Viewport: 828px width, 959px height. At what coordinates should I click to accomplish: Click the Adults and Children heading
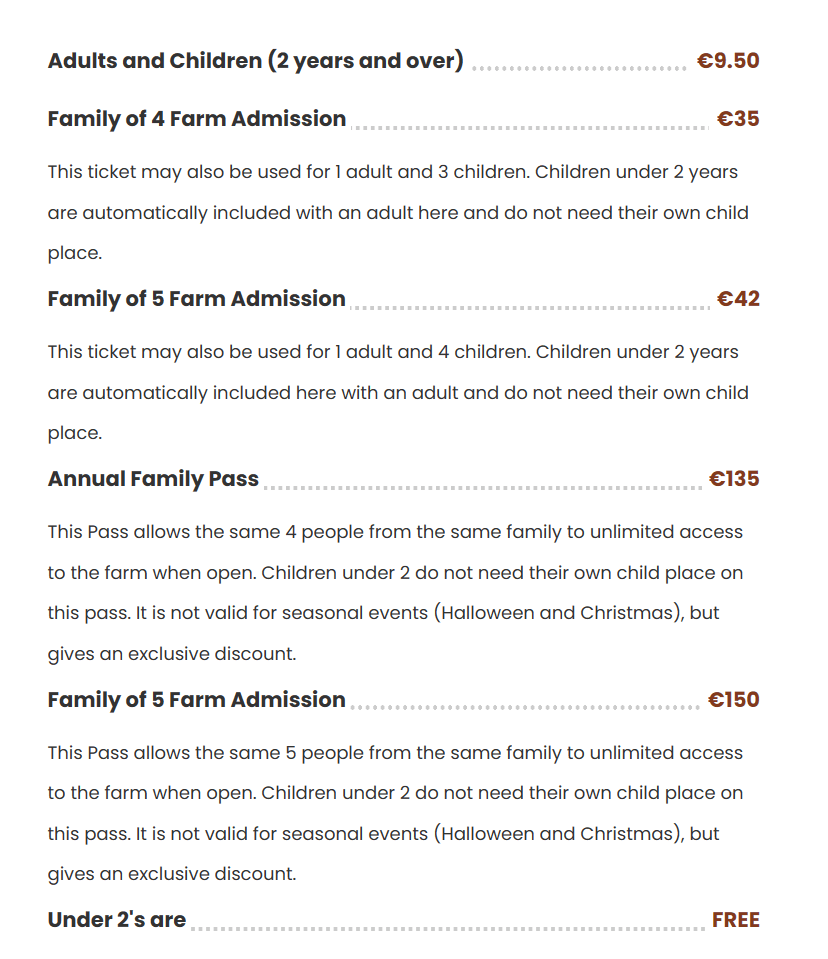(255, 61)
